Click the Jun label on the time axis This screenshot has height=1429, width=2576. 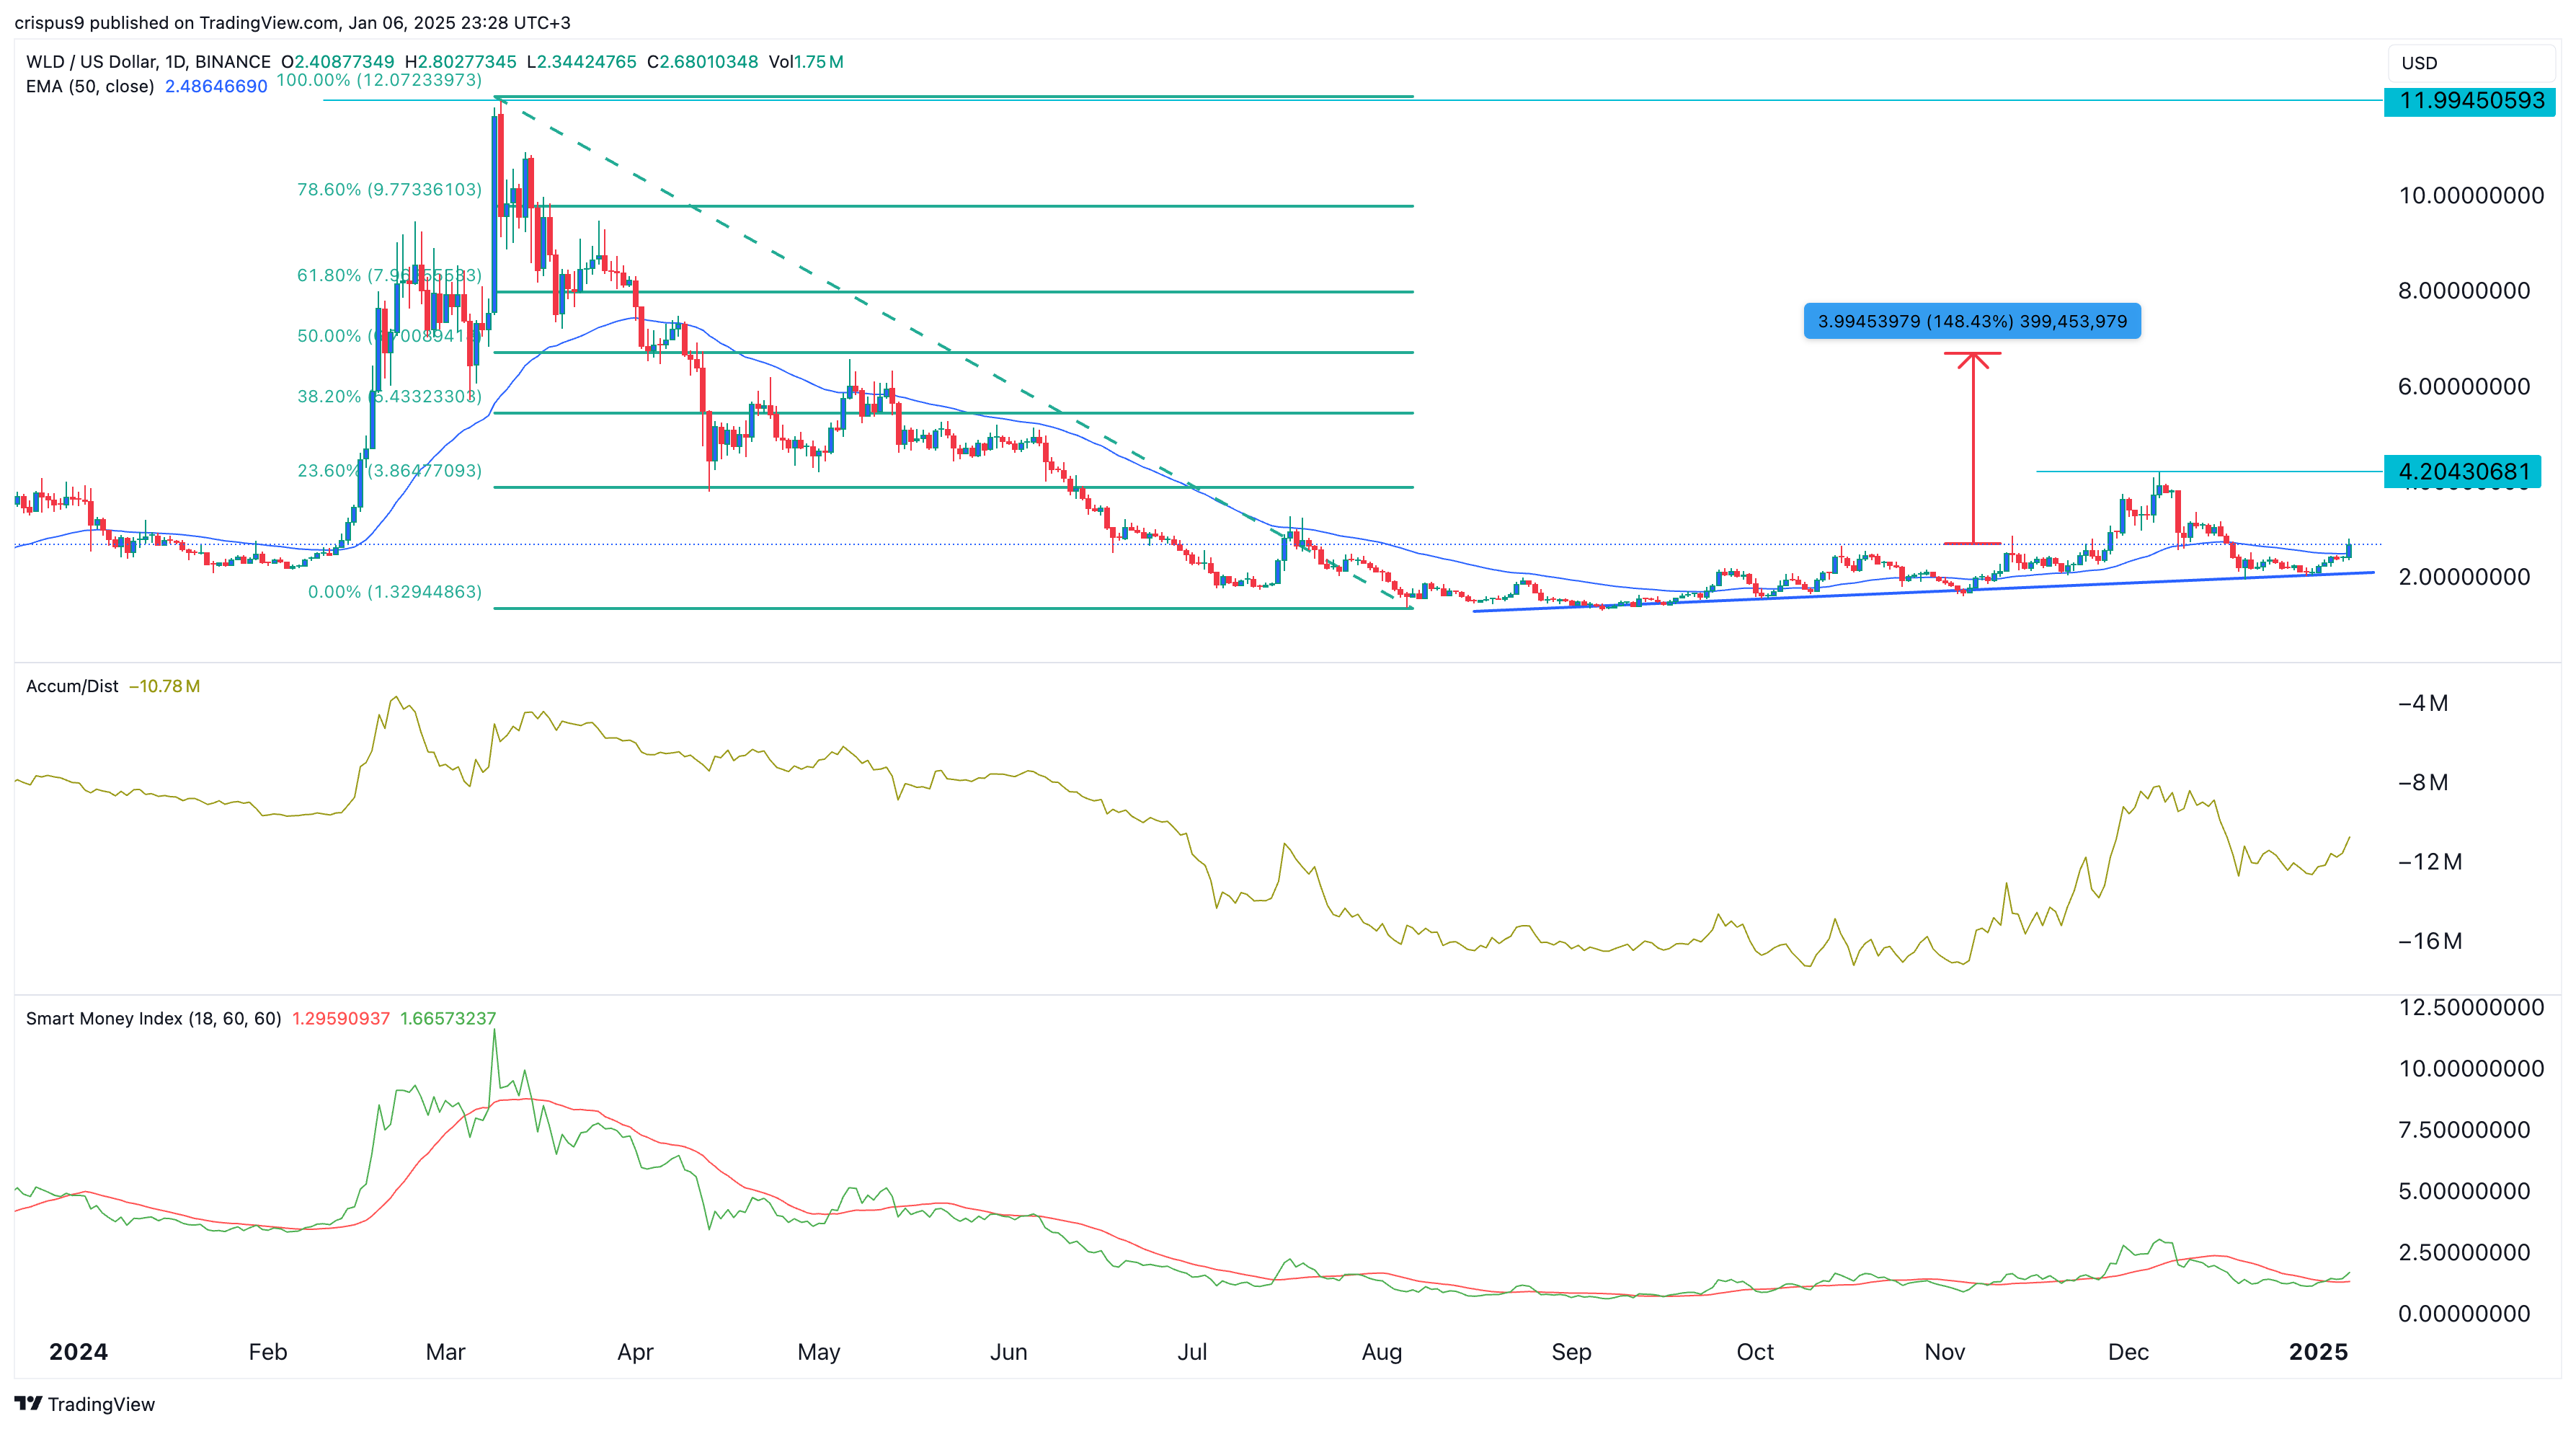pos(1008,1352)
